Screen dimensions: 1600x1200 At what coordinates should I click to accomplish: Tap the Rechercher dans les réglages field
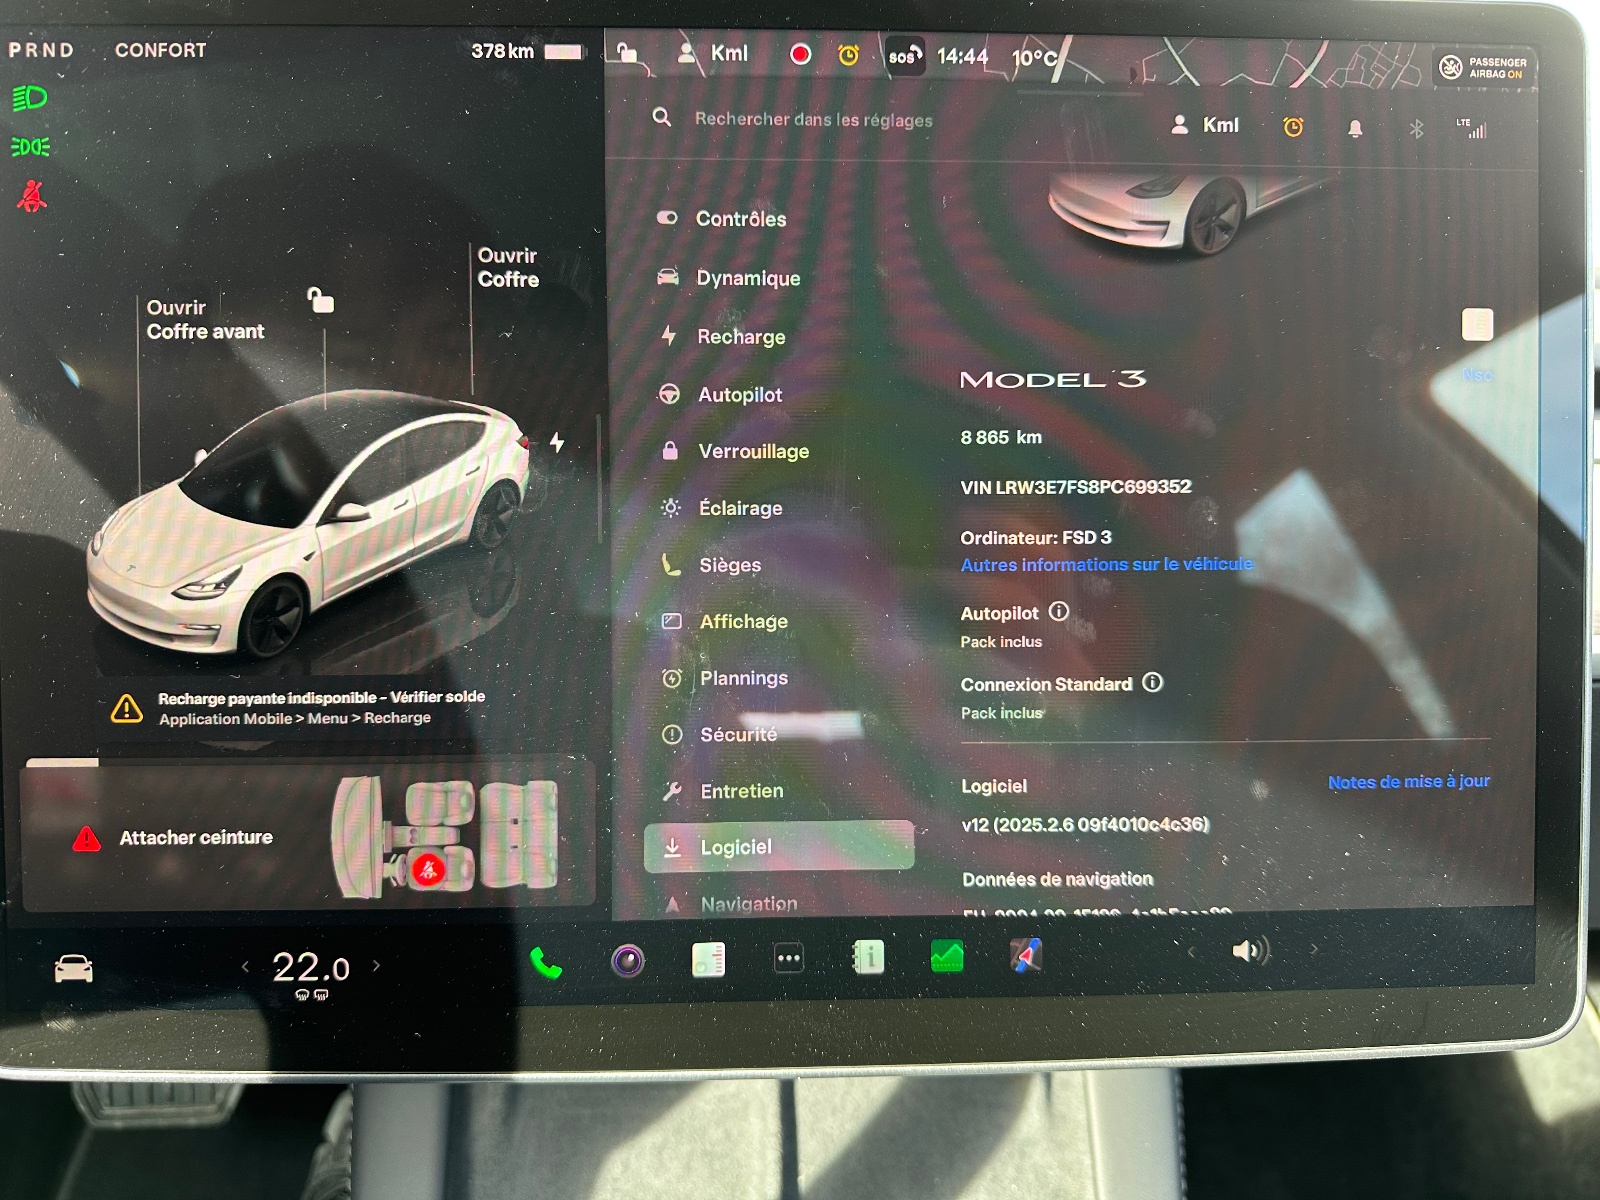click(x=813, y=120)
